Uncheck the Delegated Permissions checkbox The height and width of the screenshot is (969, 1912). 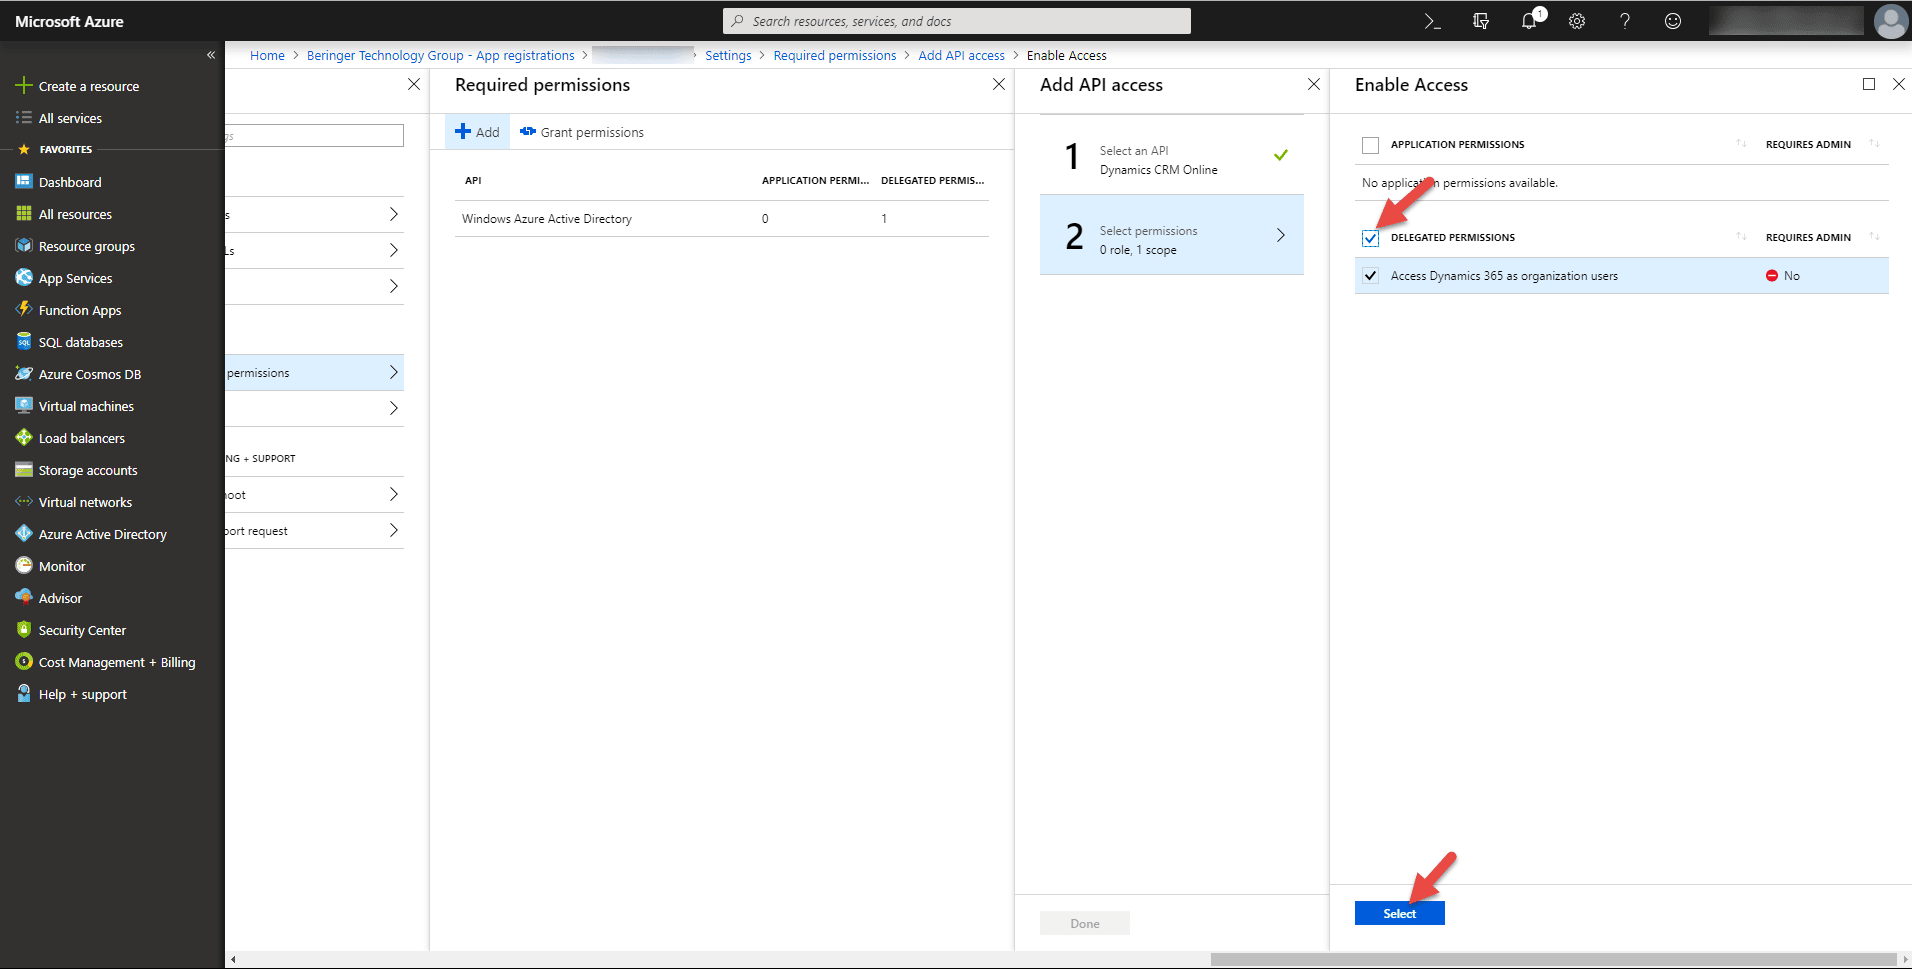click(x=1370, y=238)
